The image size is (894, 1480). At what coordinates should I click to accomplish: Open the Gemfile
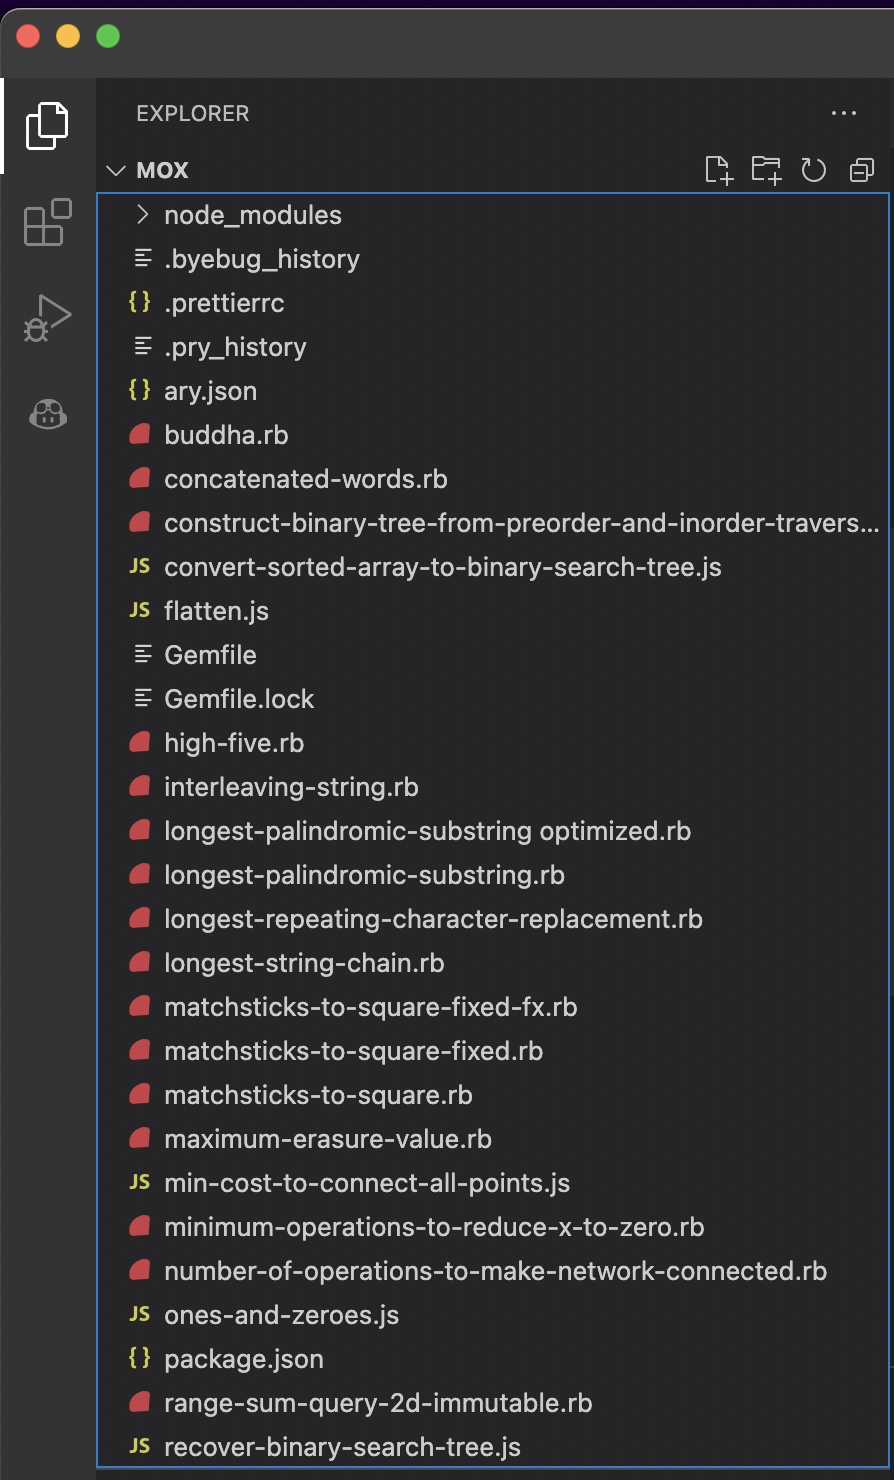tap(210, 654)
